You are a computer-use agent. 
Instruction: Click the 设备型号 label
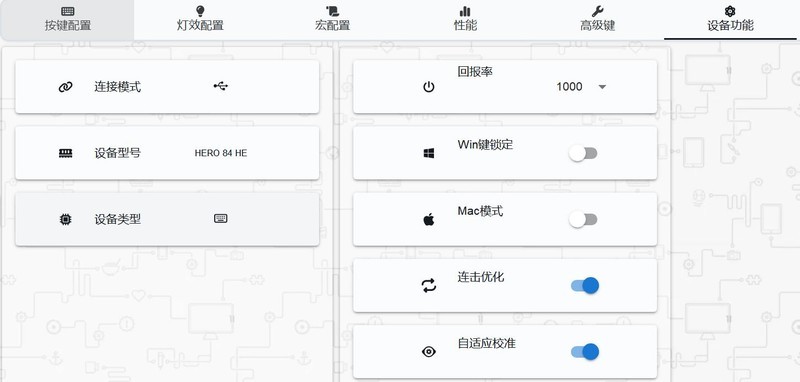pyautogui.click(x=117, y=153)
